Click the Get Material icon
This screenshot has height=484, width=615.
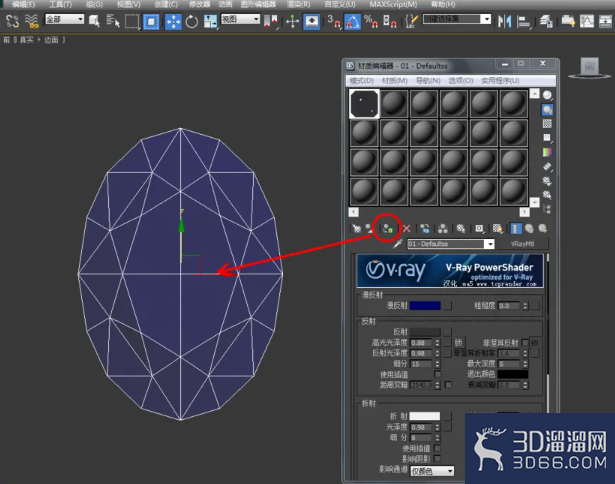point(356,228)
